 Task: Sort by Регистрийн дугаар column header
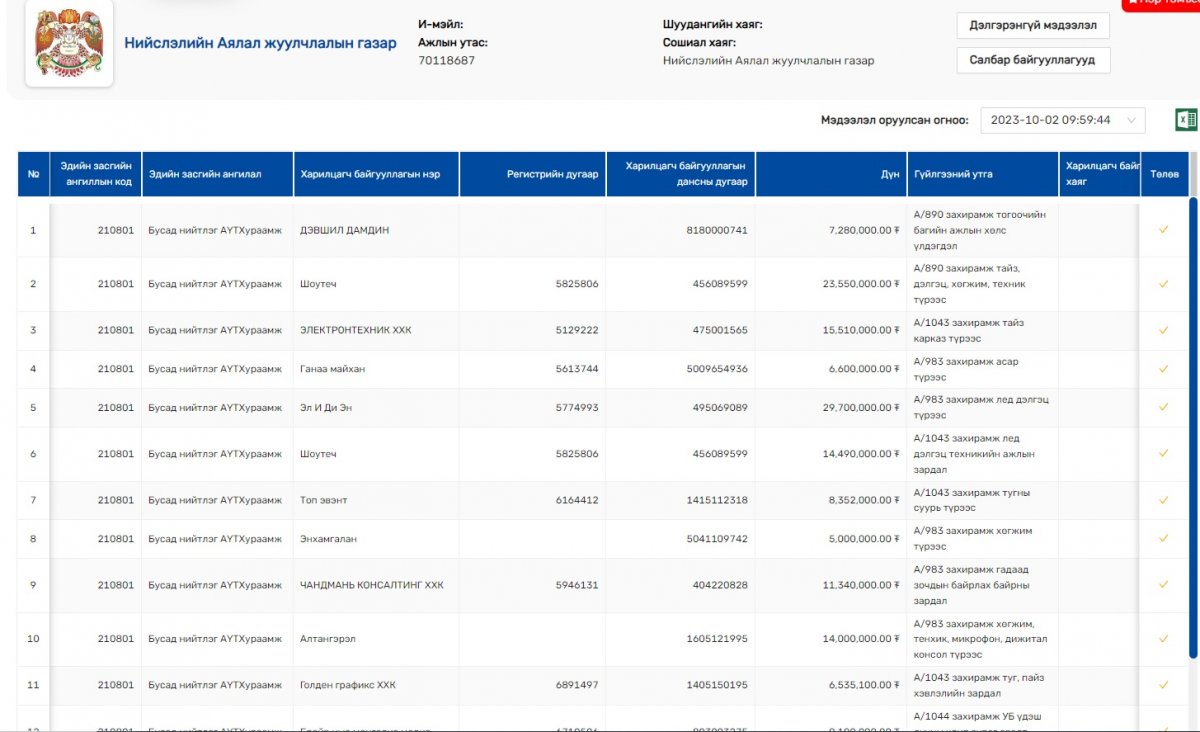point(532,174)
